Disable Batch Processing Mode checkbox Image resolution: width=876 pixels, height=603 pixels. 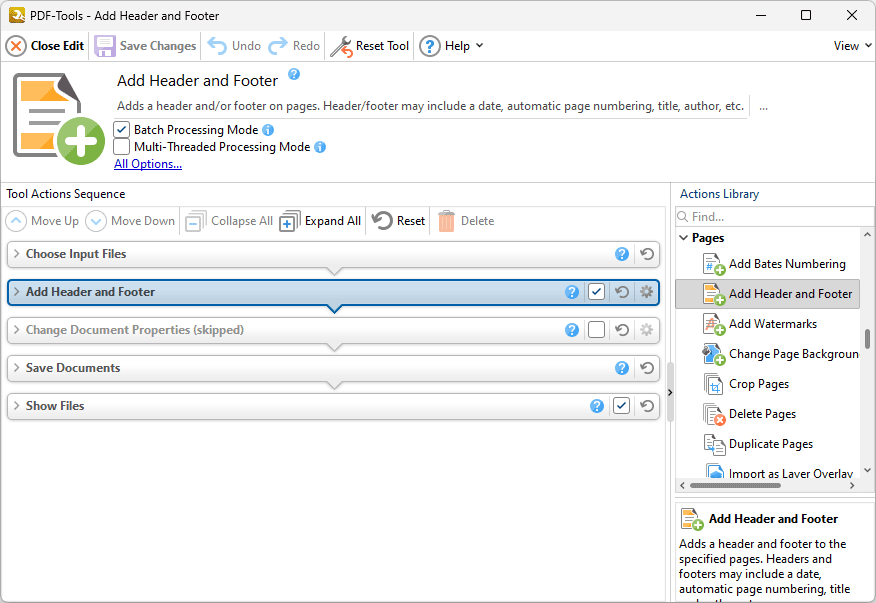[121, 130]
